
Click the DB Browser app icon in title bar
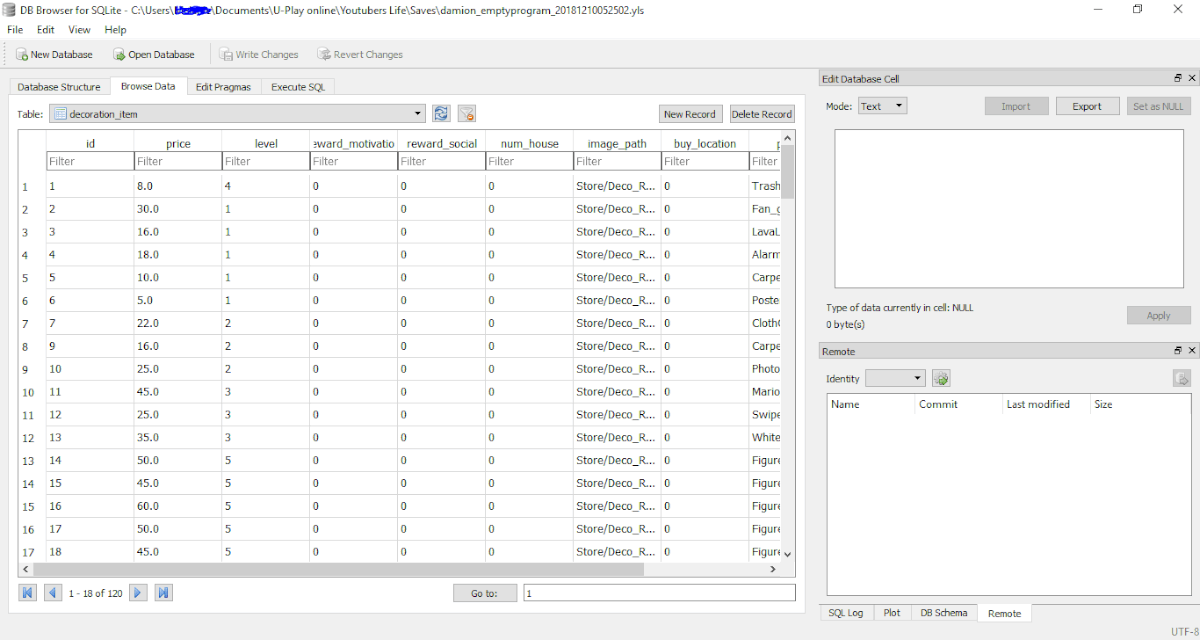click(10, 9)
